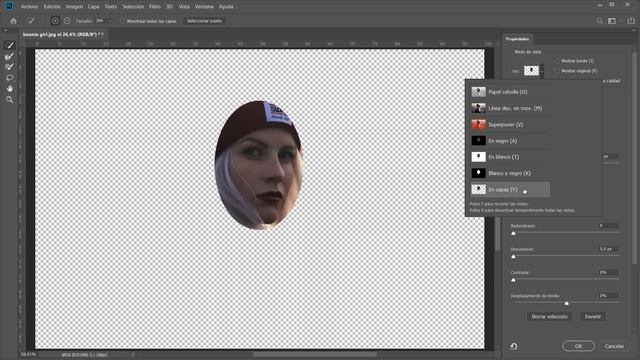Click the canvas horizontal scrollbar

click(315, 354)
